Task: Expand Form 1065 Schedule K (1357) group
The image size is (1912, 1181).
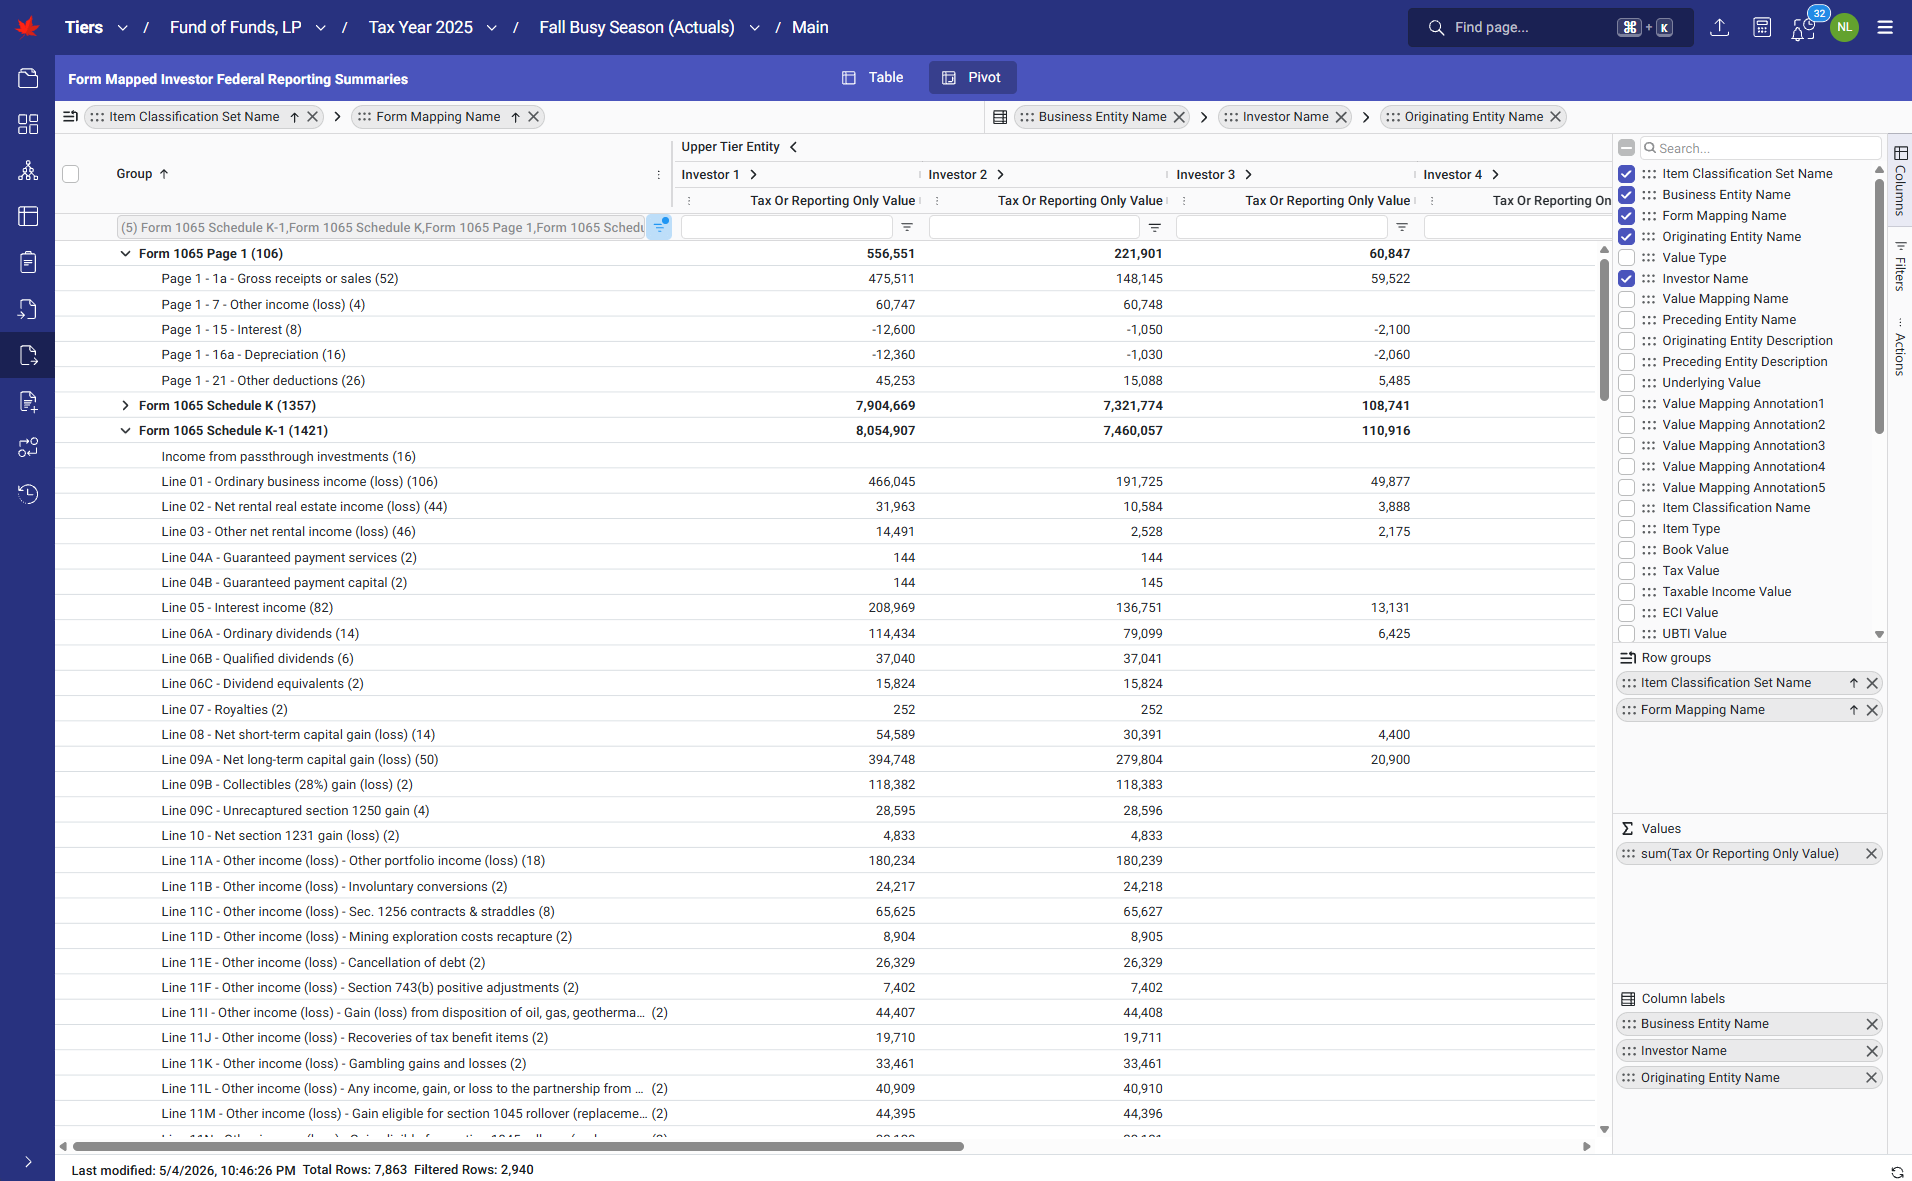Action: pyautogui.click(x=125, y=406)
